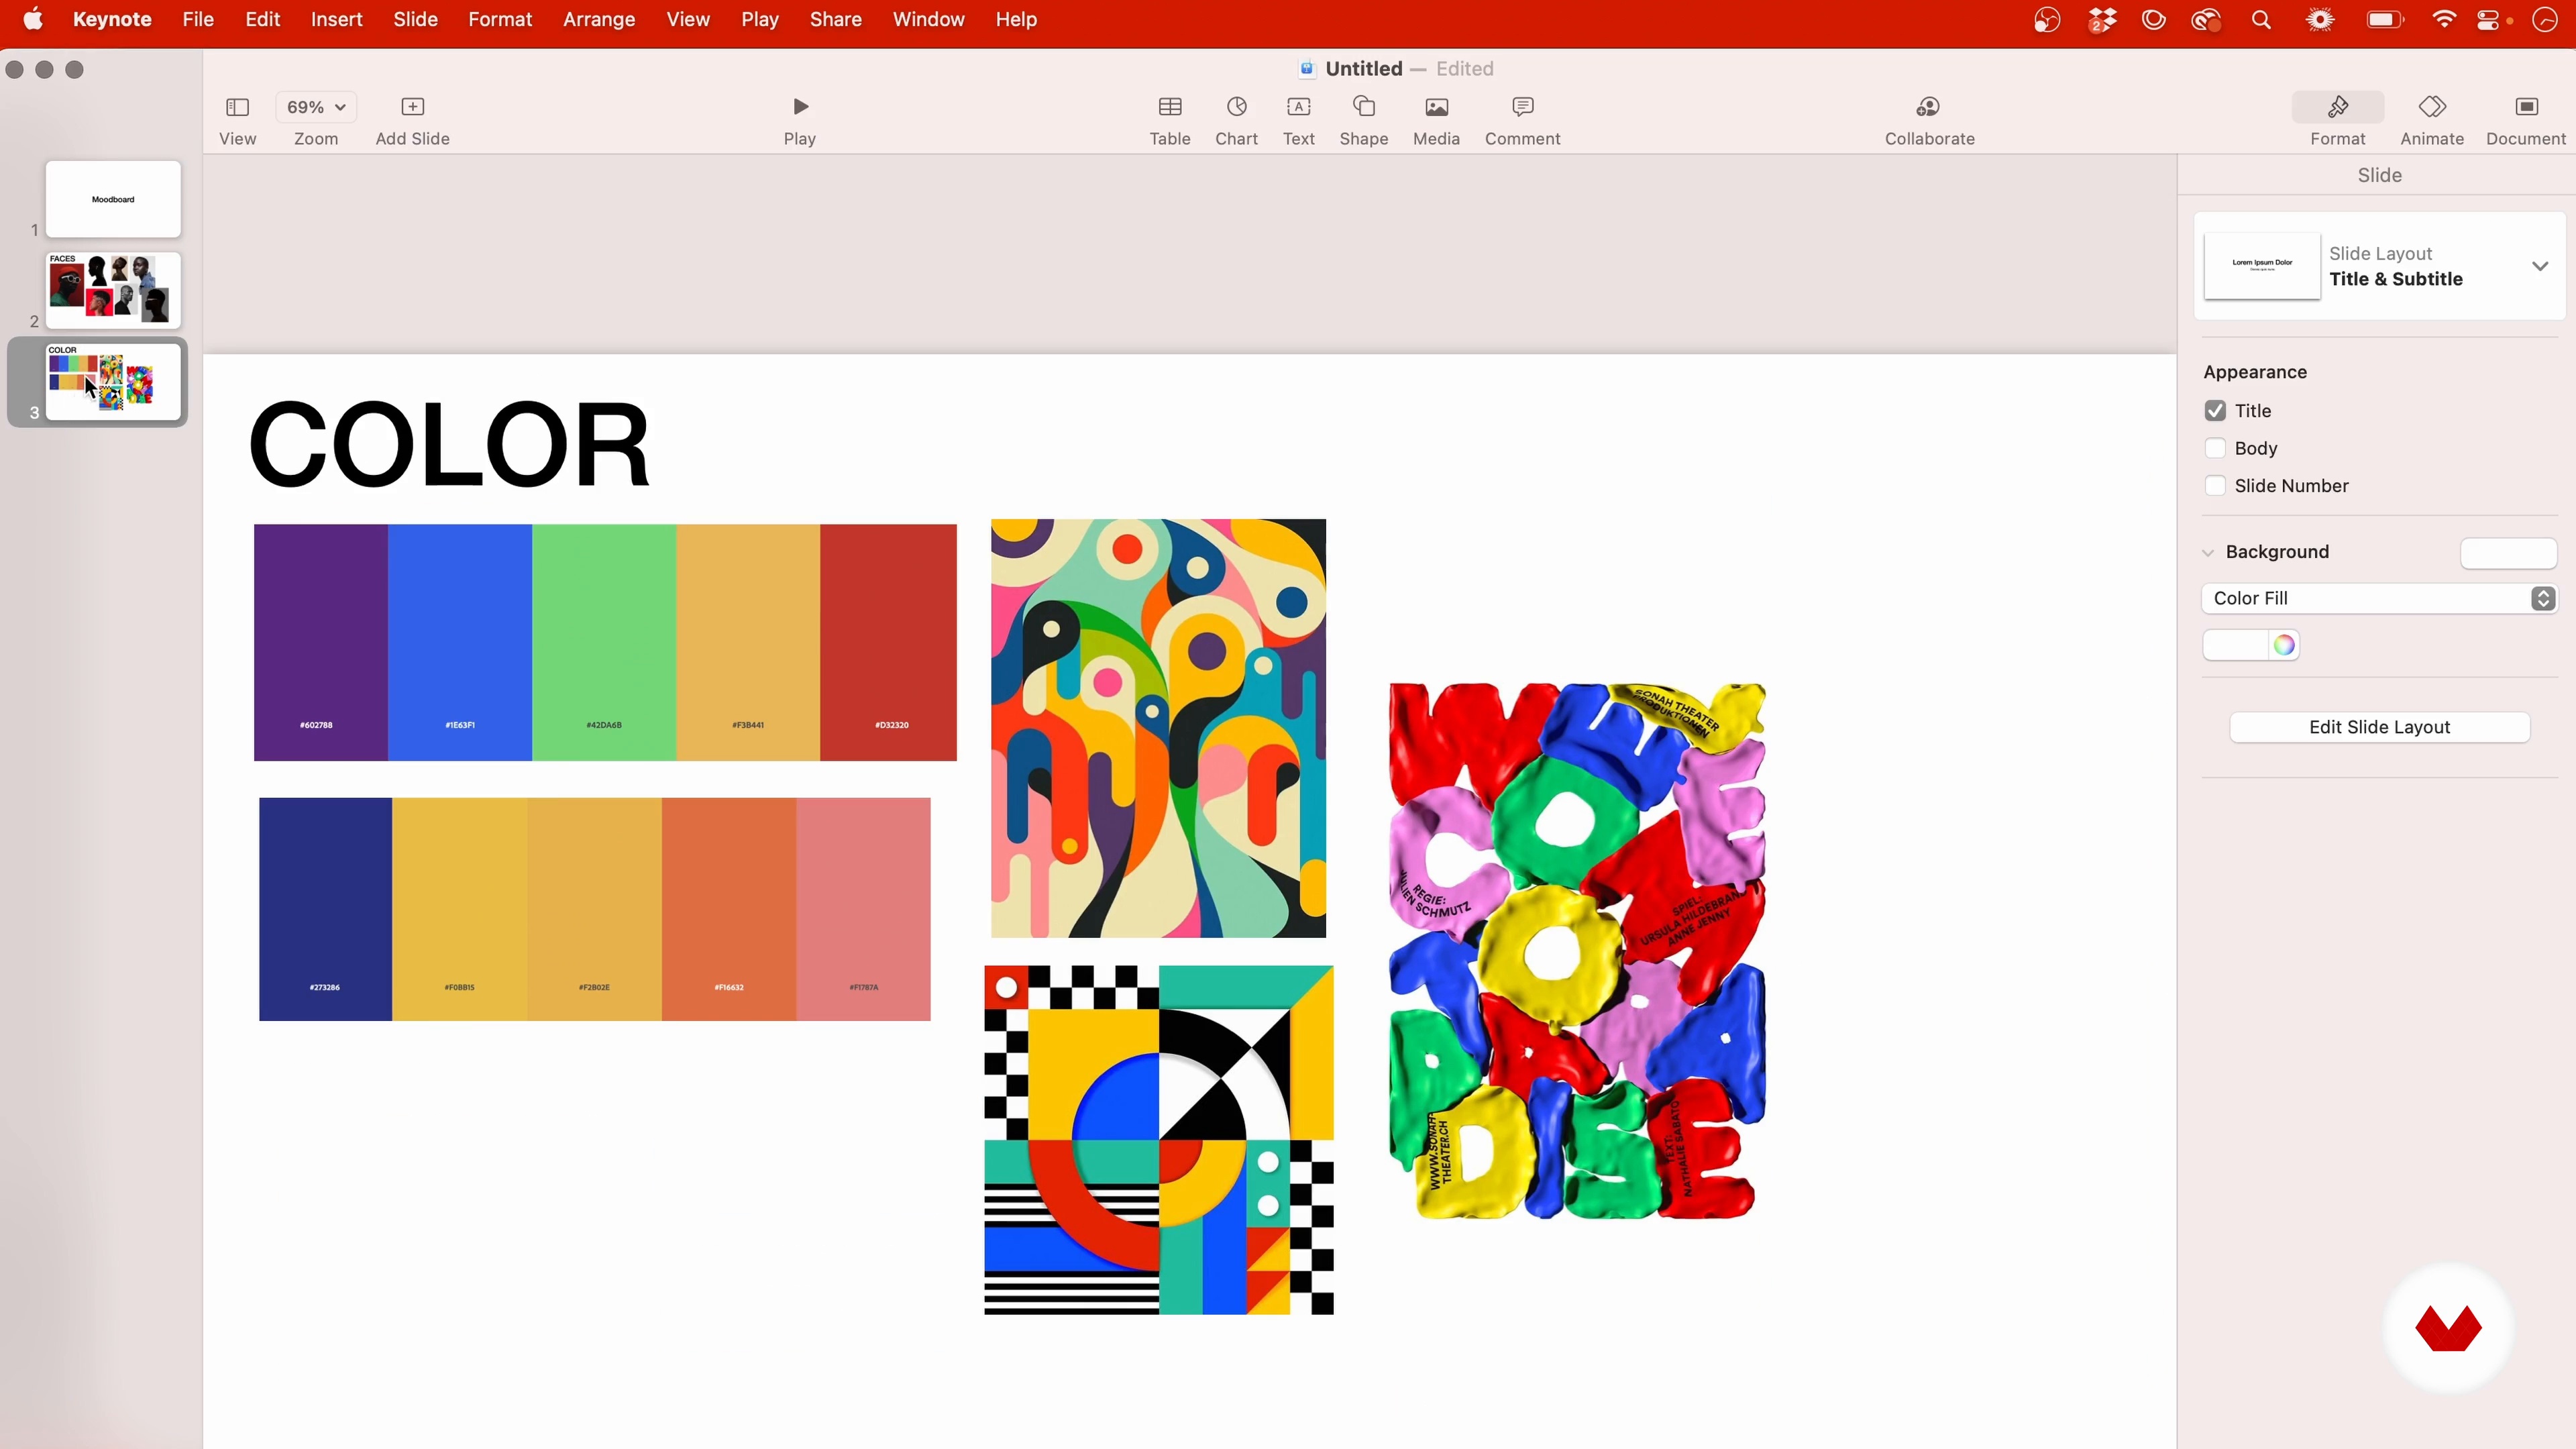Uncheck the Title checkbox

2215,411
